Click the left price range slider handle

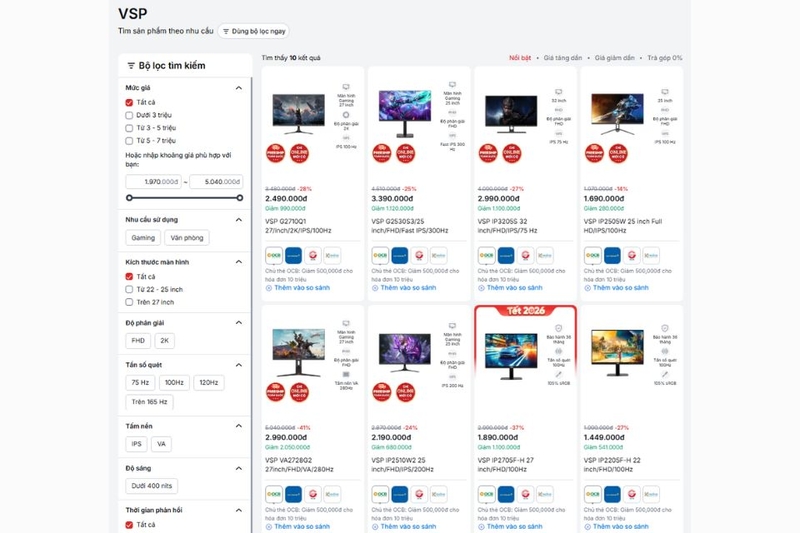coord(129,198)
